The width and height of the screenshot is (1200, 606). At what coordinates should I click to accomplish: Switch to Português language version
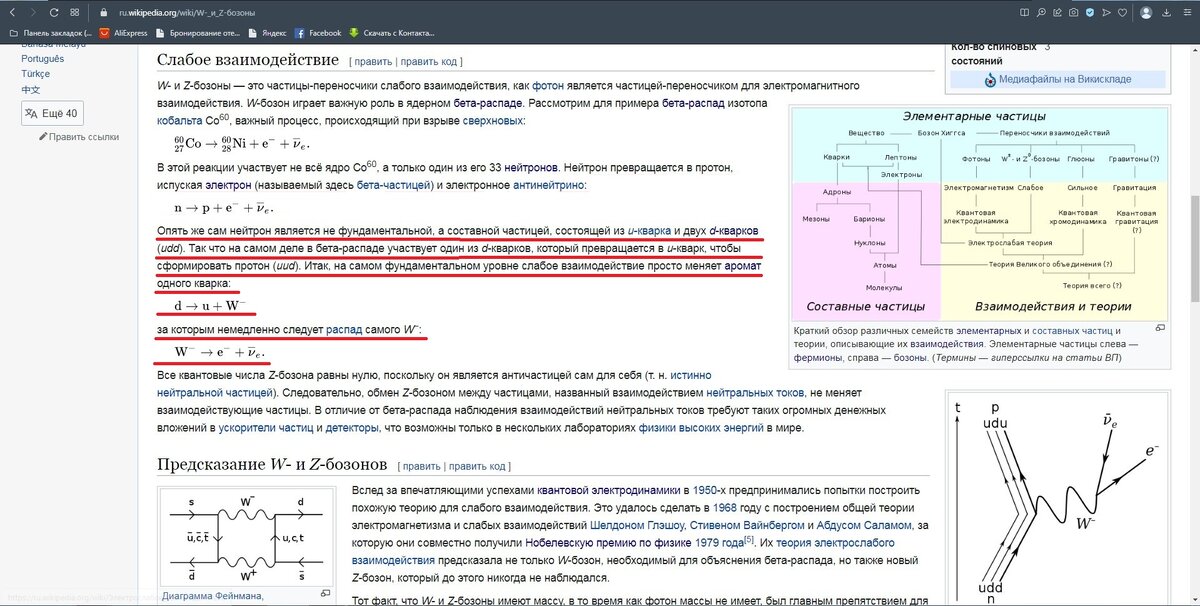pos(43,59)
